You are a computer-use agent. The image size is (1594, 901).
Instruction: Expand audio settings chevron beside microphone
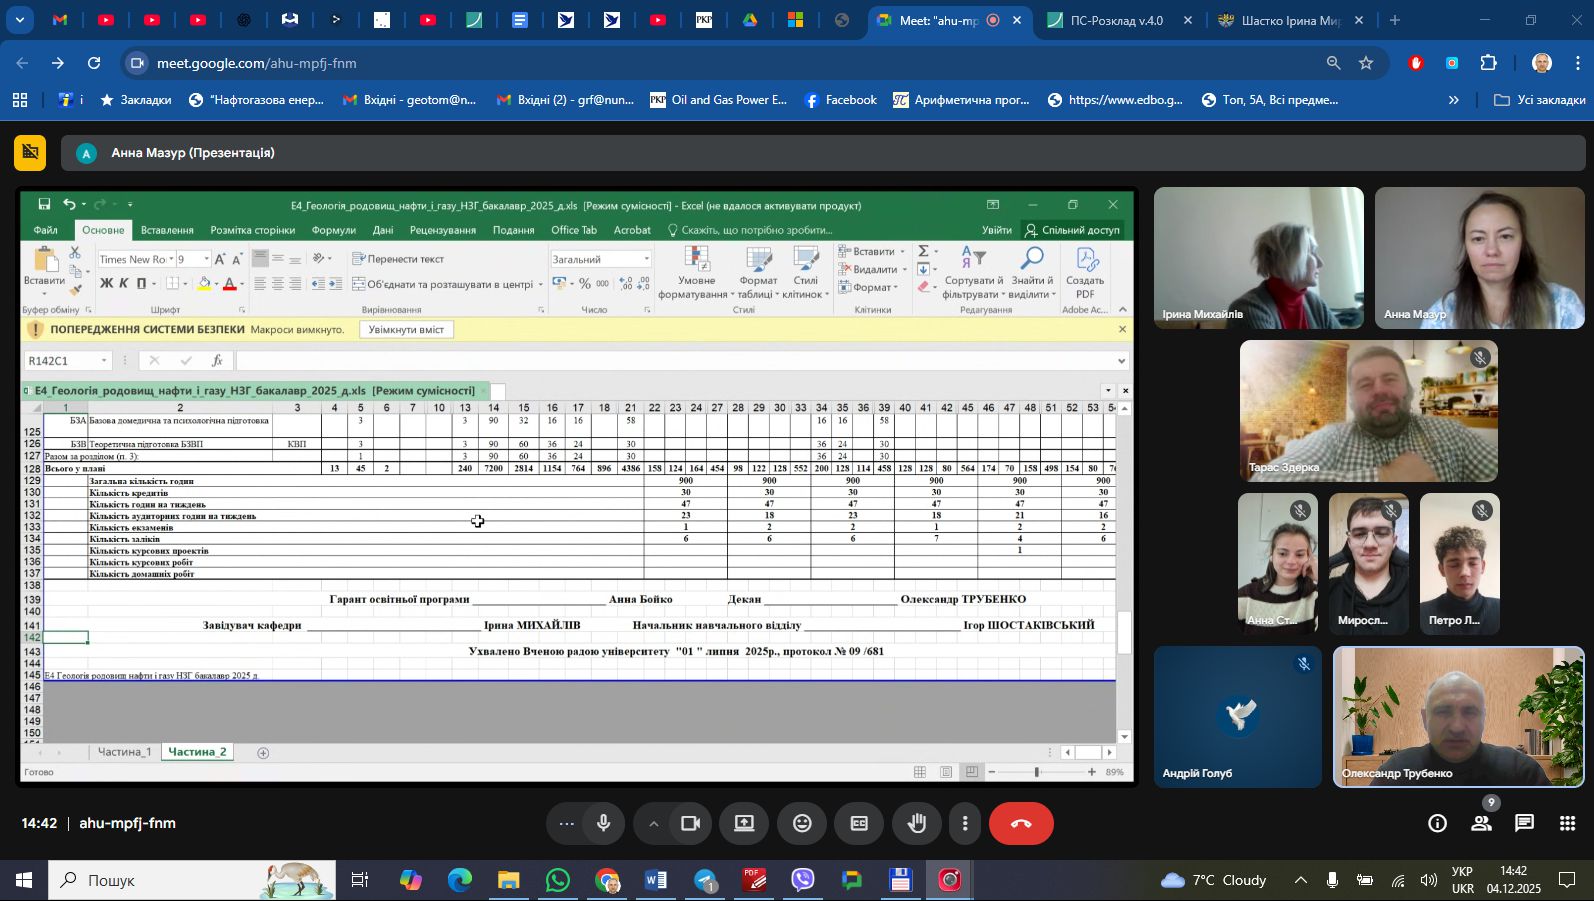point(653,824)
